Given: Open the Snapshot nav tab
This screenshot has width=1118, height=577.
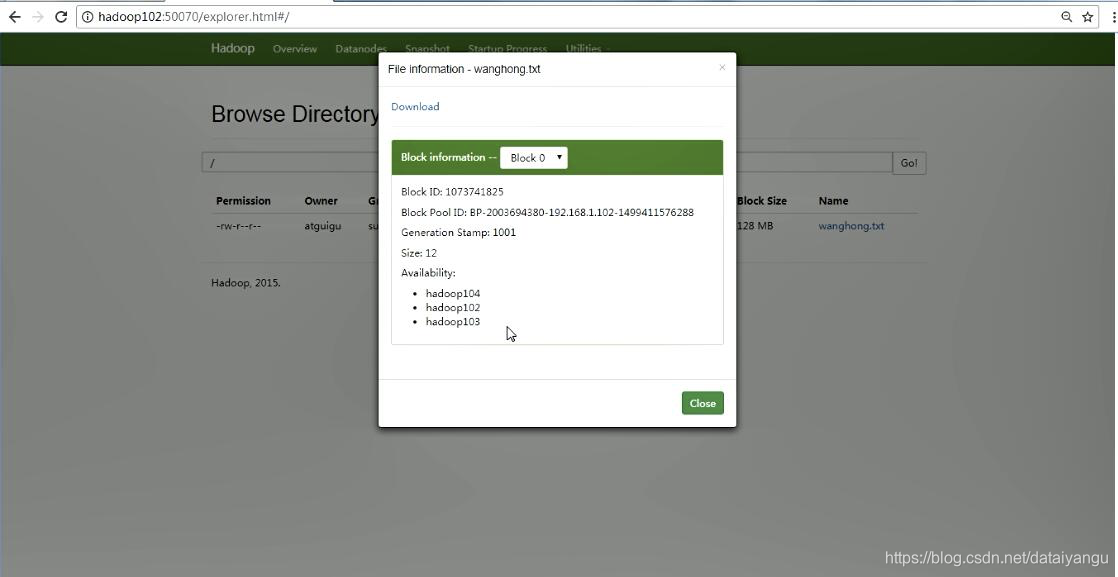Looking at the screenshot, I should (427, 49).
